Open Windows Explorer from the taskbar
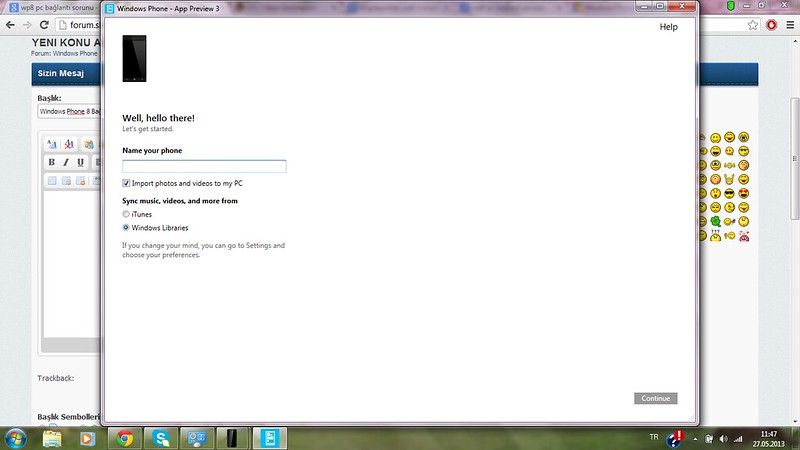The width and height of the screenshot is (800, 450). [x=52, y=439]
